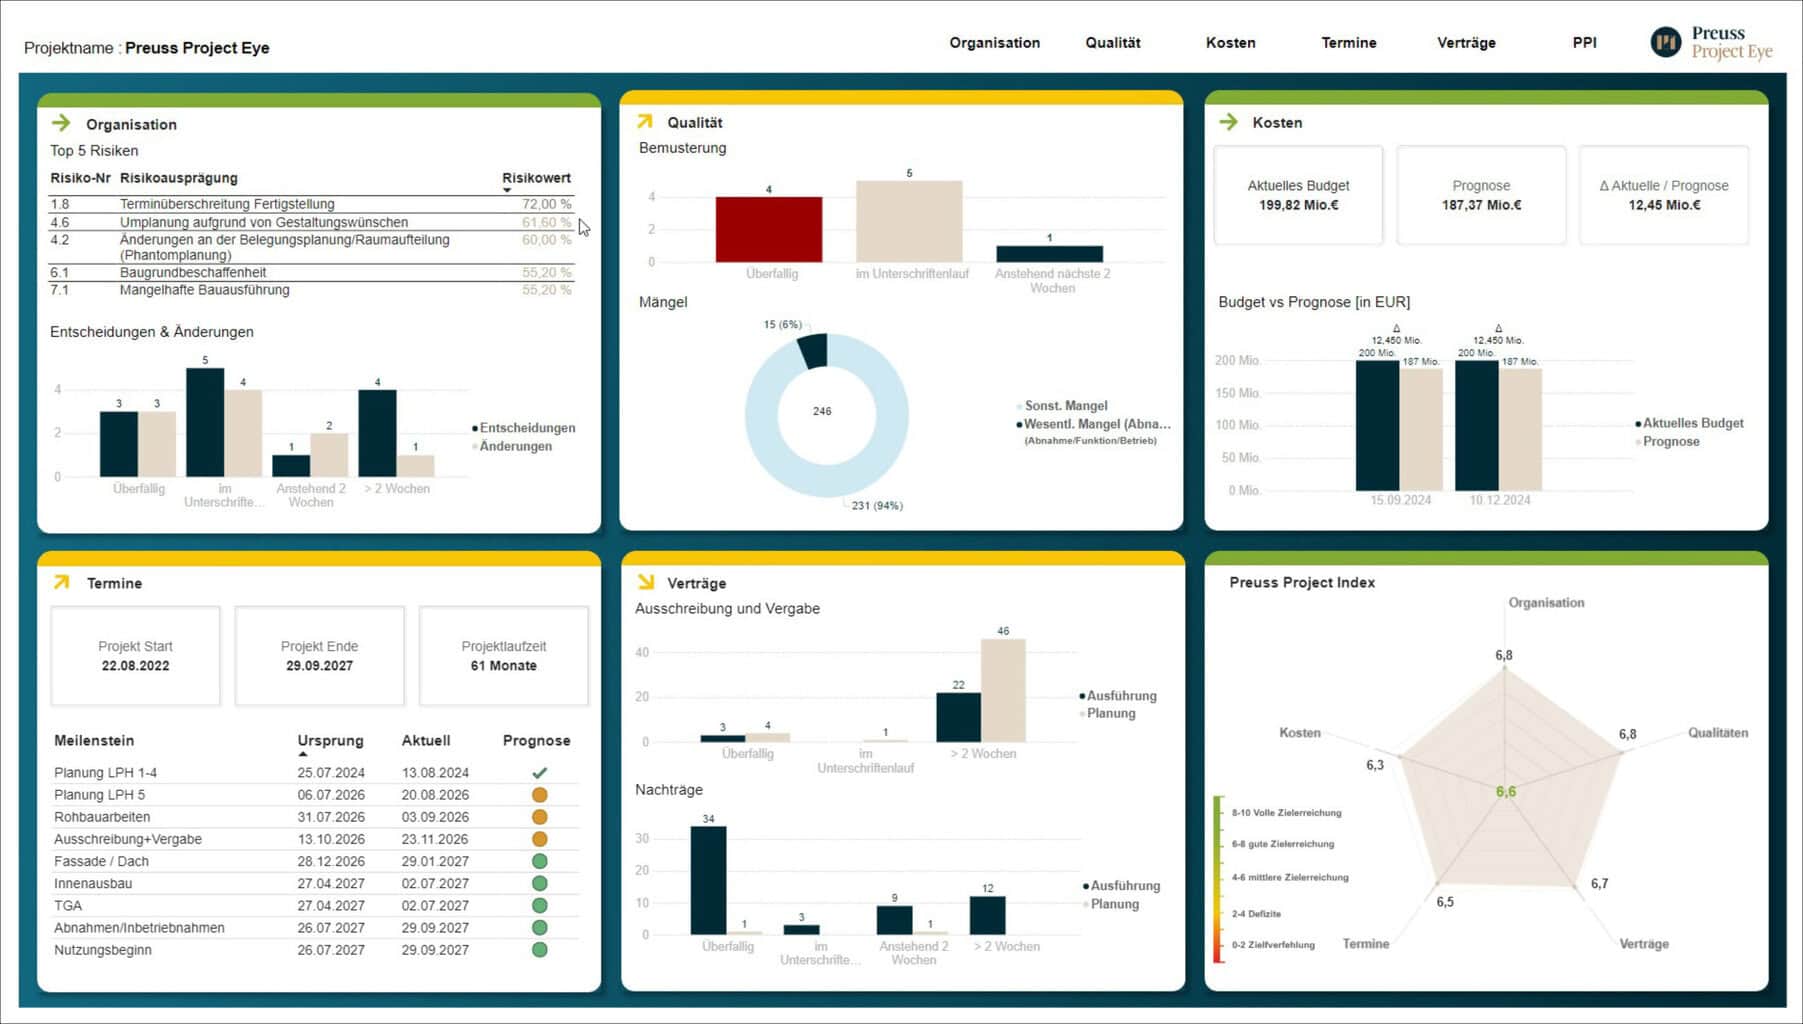
Task: Click the Aktuelles Budget KPI card
Action: point(1298,195)
